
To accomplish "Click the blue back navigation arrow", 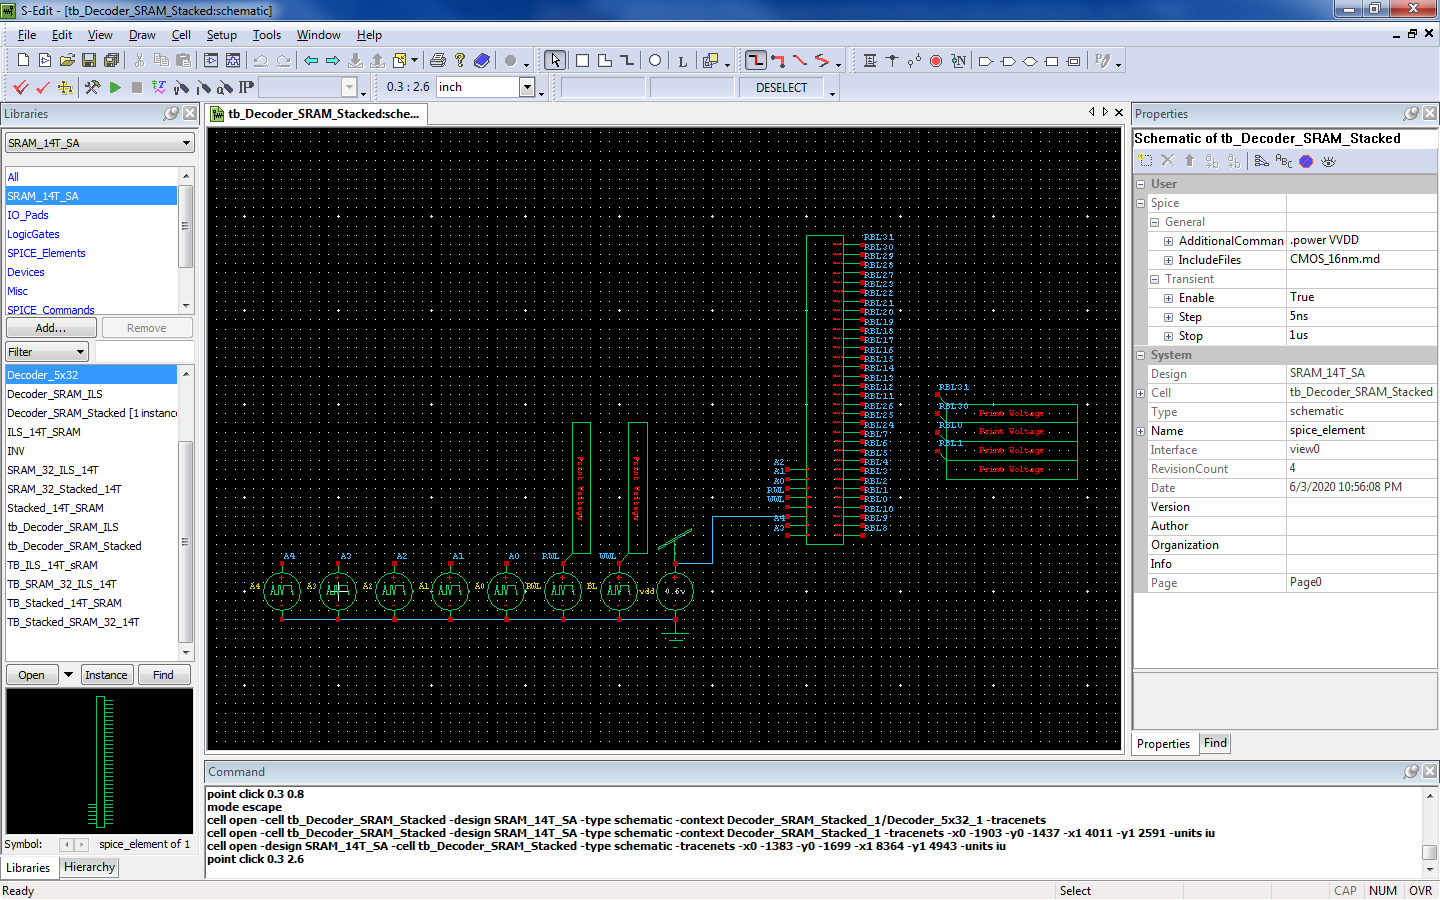I will point(311,61).
